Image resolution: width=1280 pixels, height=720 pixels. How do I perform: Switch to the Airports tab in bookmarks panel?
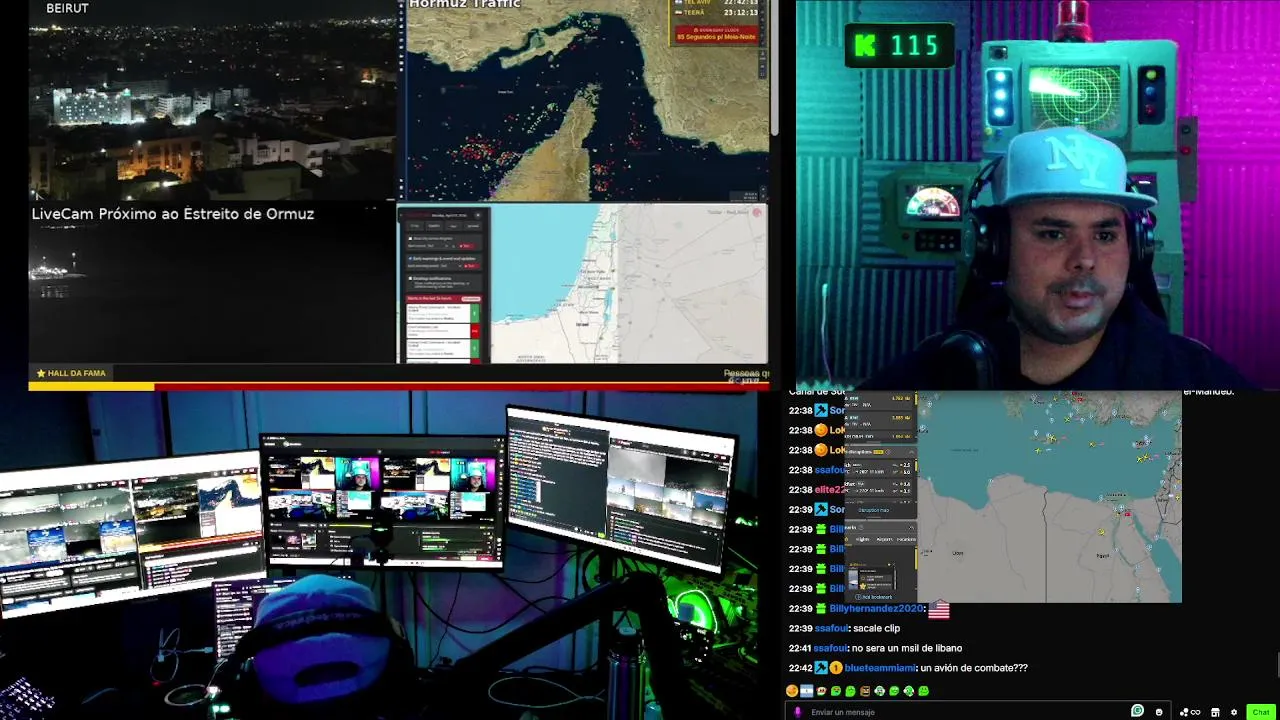pyautogui.click(x=885, y=539)
